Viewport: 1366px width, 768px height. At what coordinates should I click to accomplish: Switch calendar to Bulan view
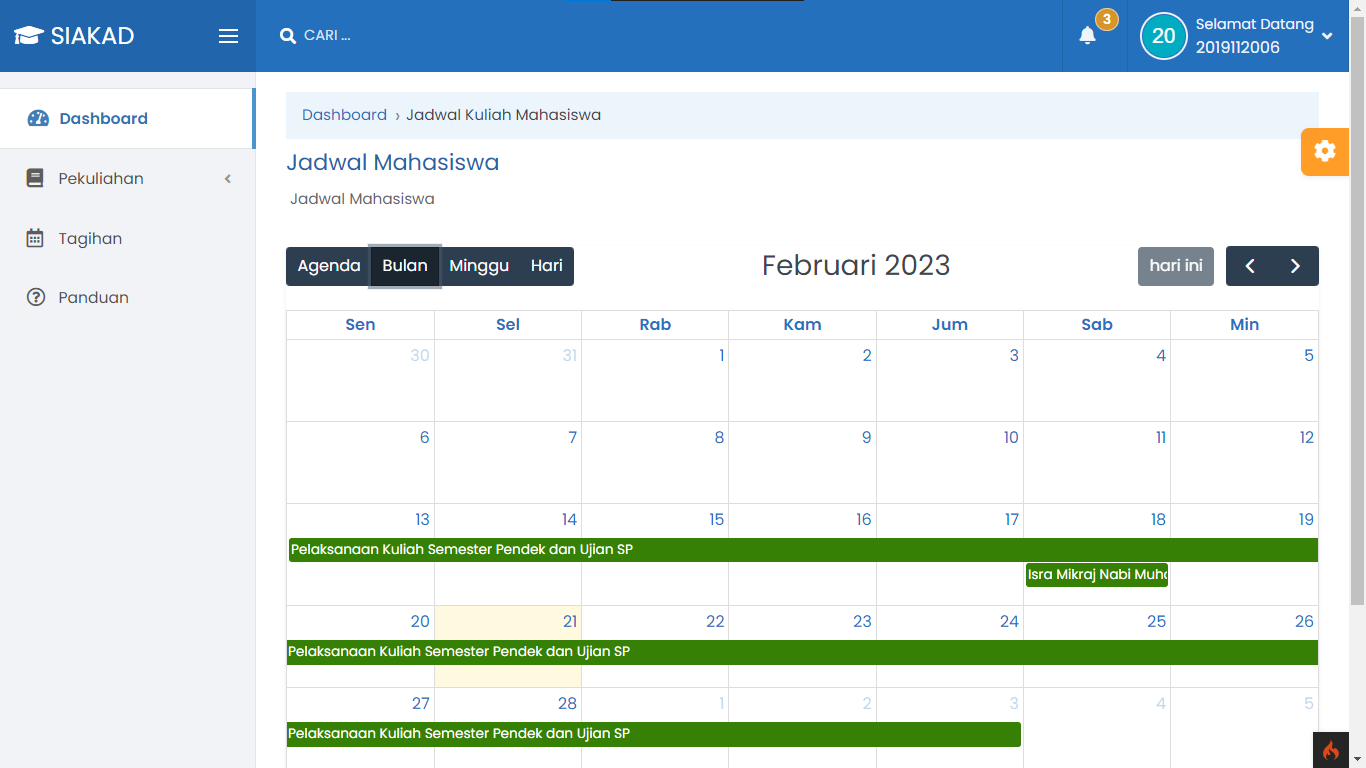[405, 266]
